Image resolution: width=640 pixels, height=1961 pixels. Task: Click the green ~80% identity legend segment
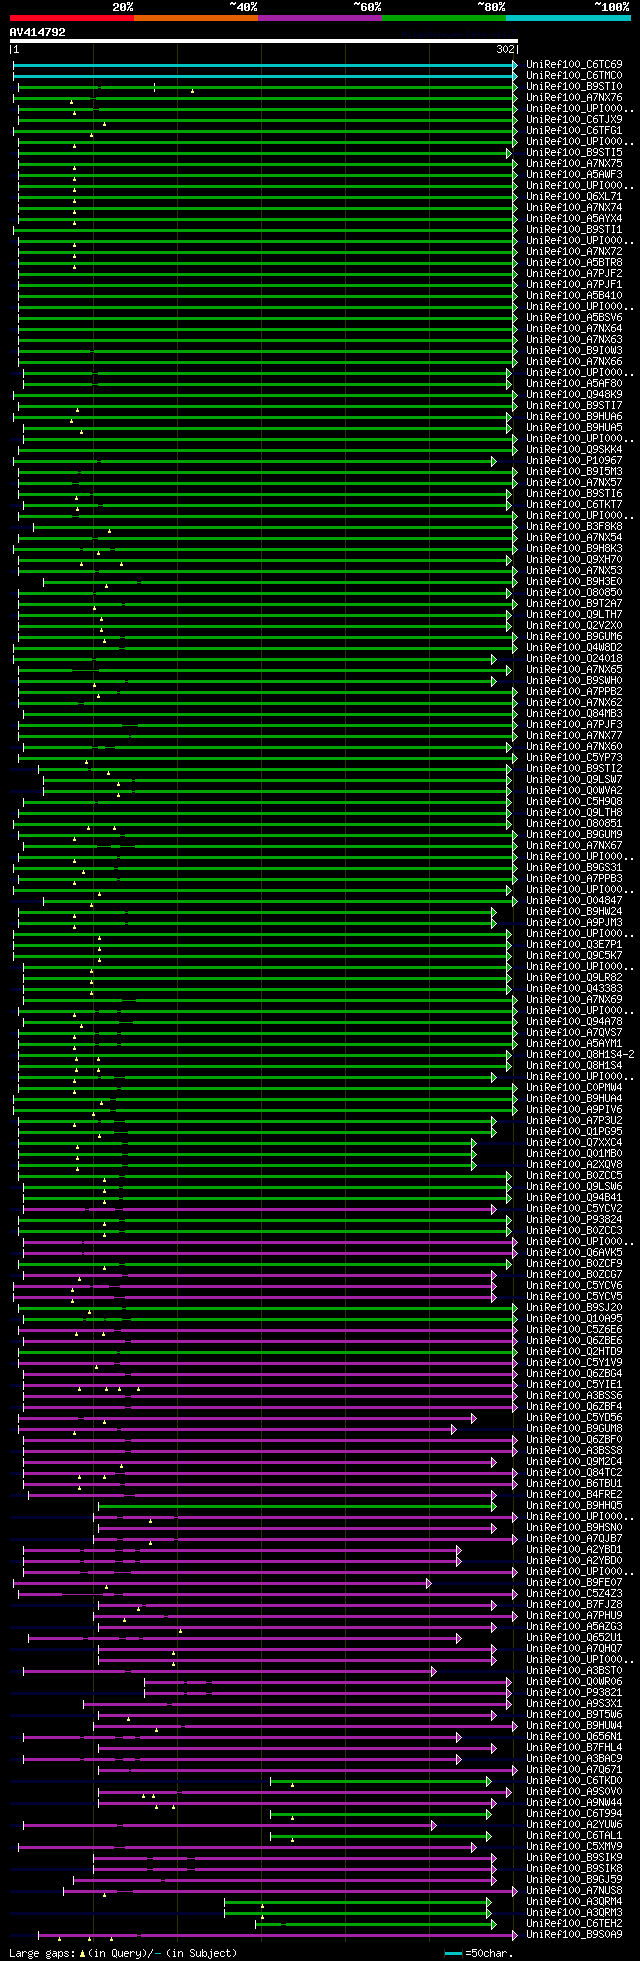tap(444, 18)
